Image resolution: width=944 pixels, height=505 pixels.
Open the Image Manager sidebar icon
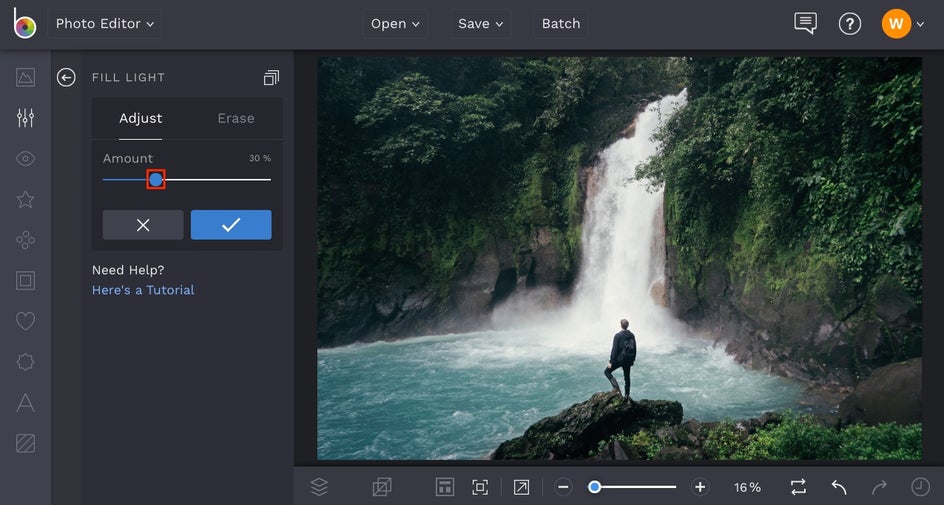(x=25, y=77)
